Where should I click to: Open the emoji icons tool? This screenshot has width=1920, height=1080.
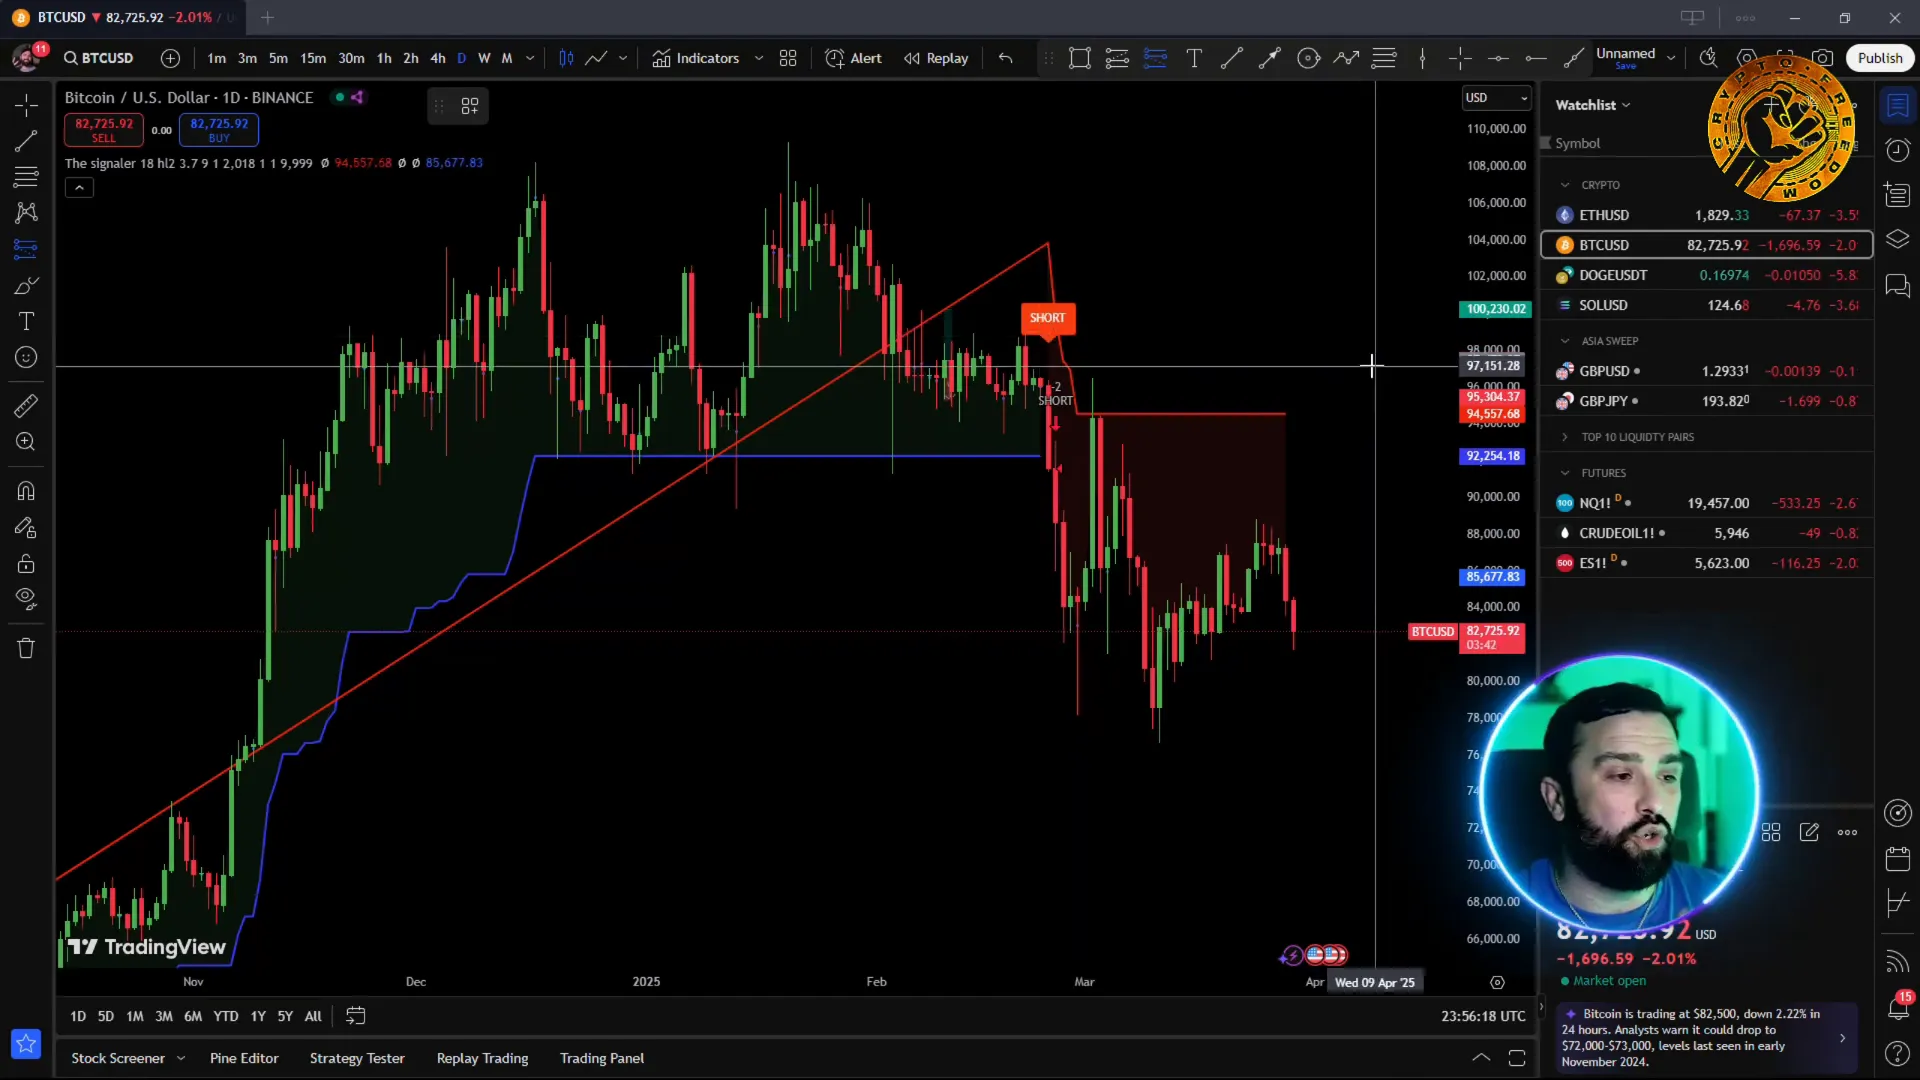click(26, 357)
